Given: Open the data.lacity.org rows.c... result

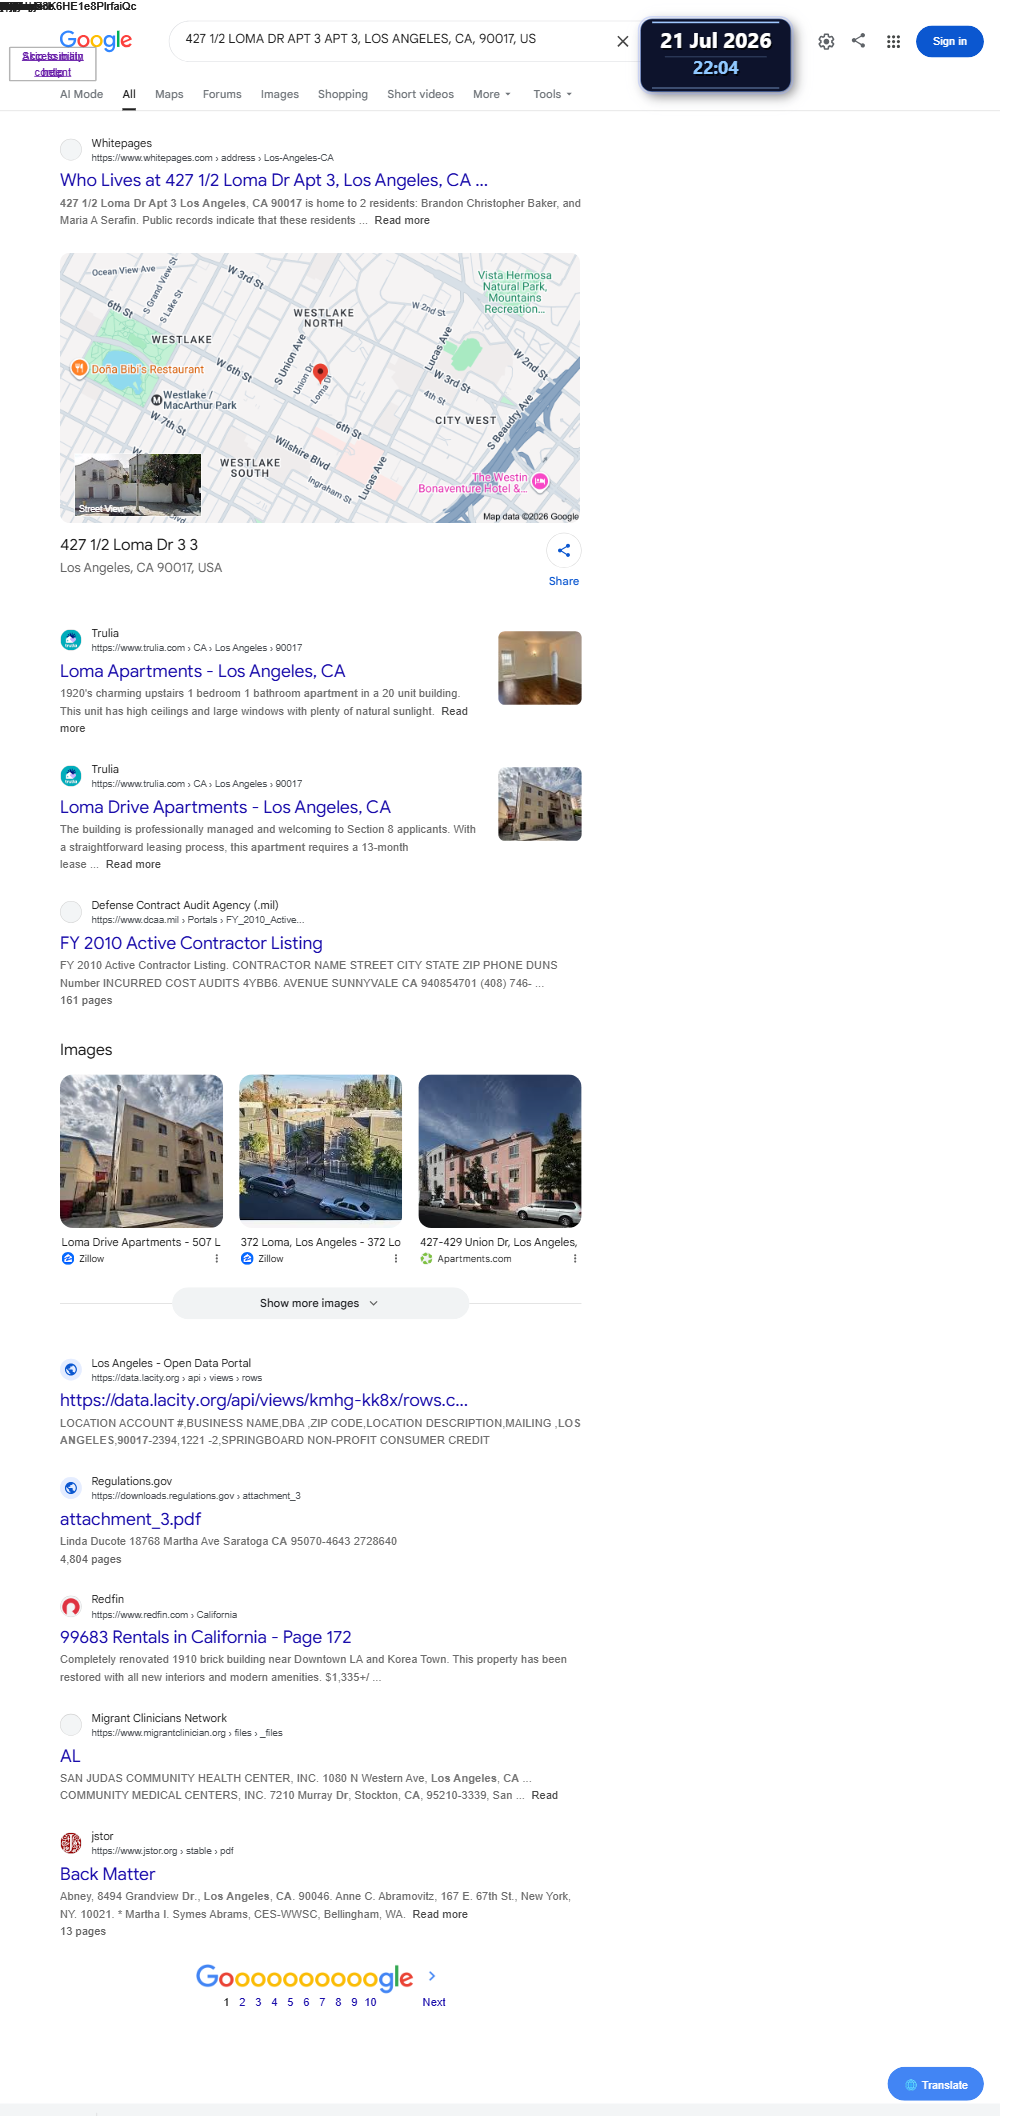Looking at the screenshot, I should tap(264, 1400).
